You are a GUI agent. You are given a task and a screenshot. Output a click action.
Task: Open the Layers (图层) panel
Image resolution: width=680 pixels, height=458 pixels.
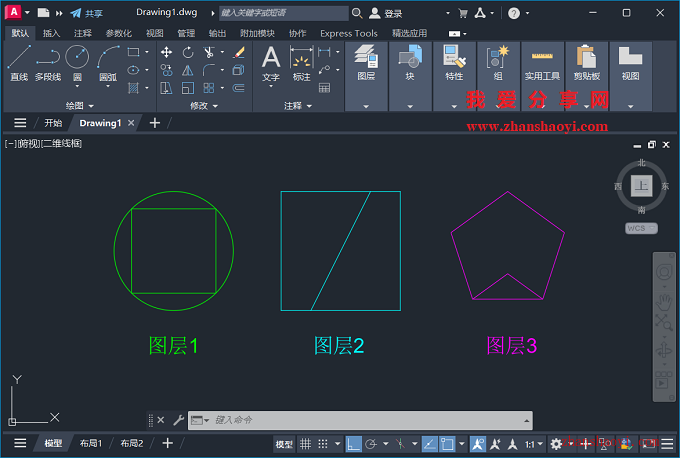[366, 76]
